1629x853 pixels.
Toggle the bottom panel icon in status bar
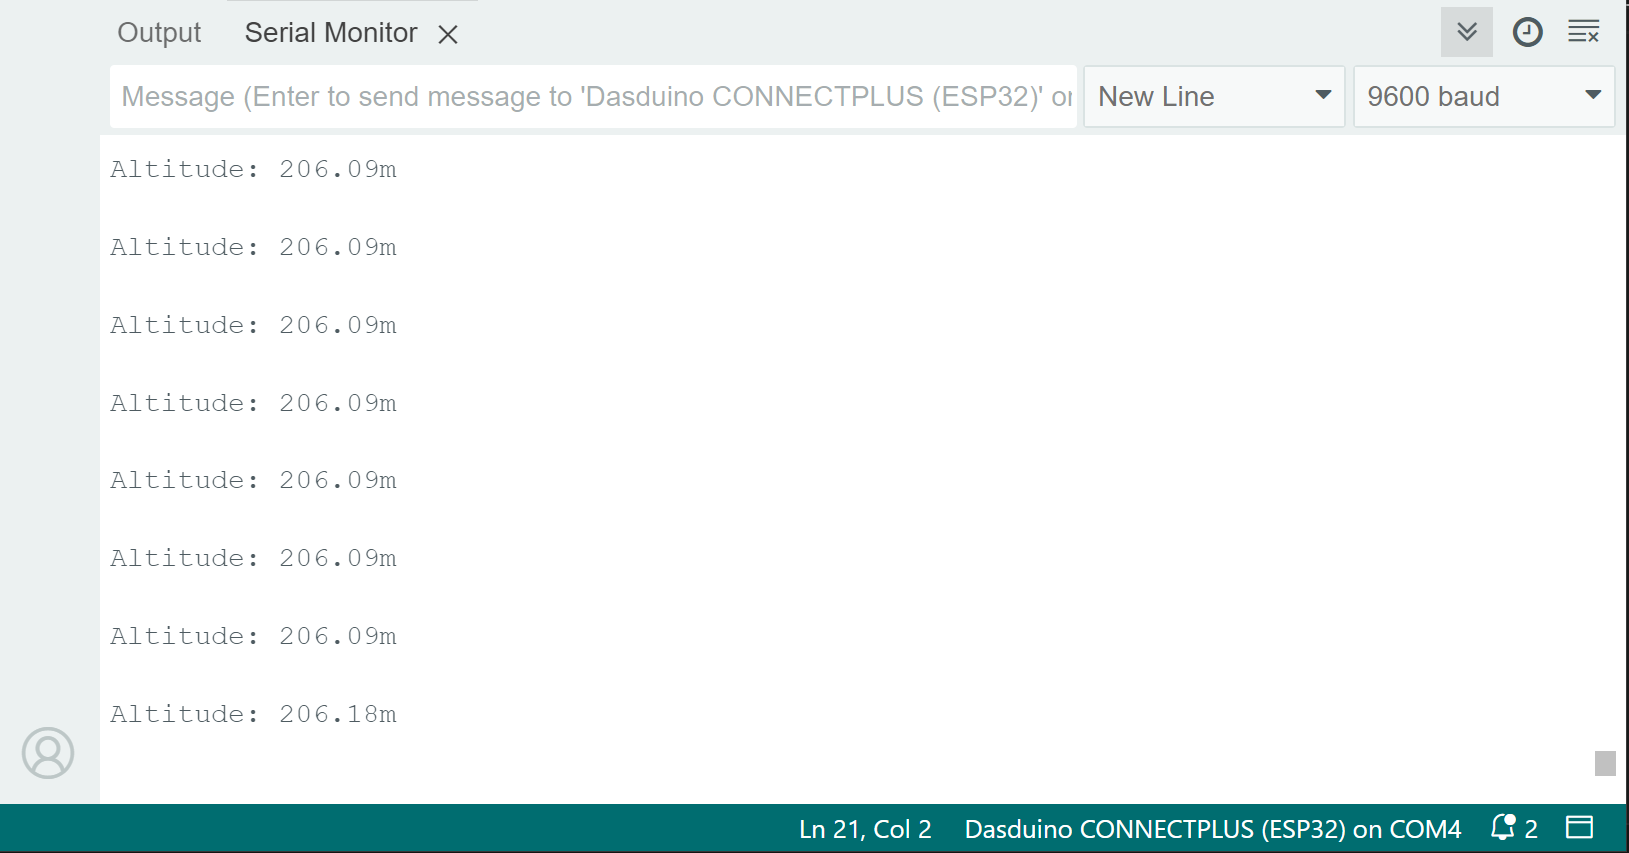coord(1579,828)
